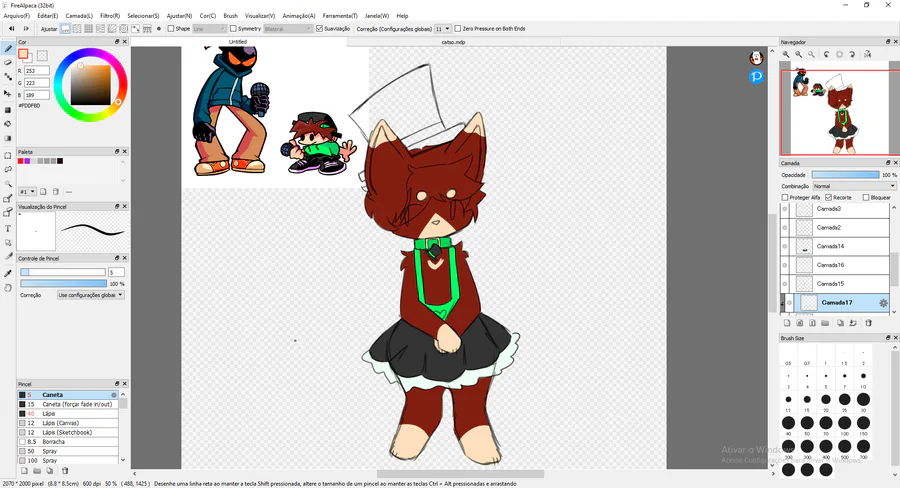Rotate canvas right in Navegador
The image size is (900, 488).
pyautogui.click(x=852, y=55)
